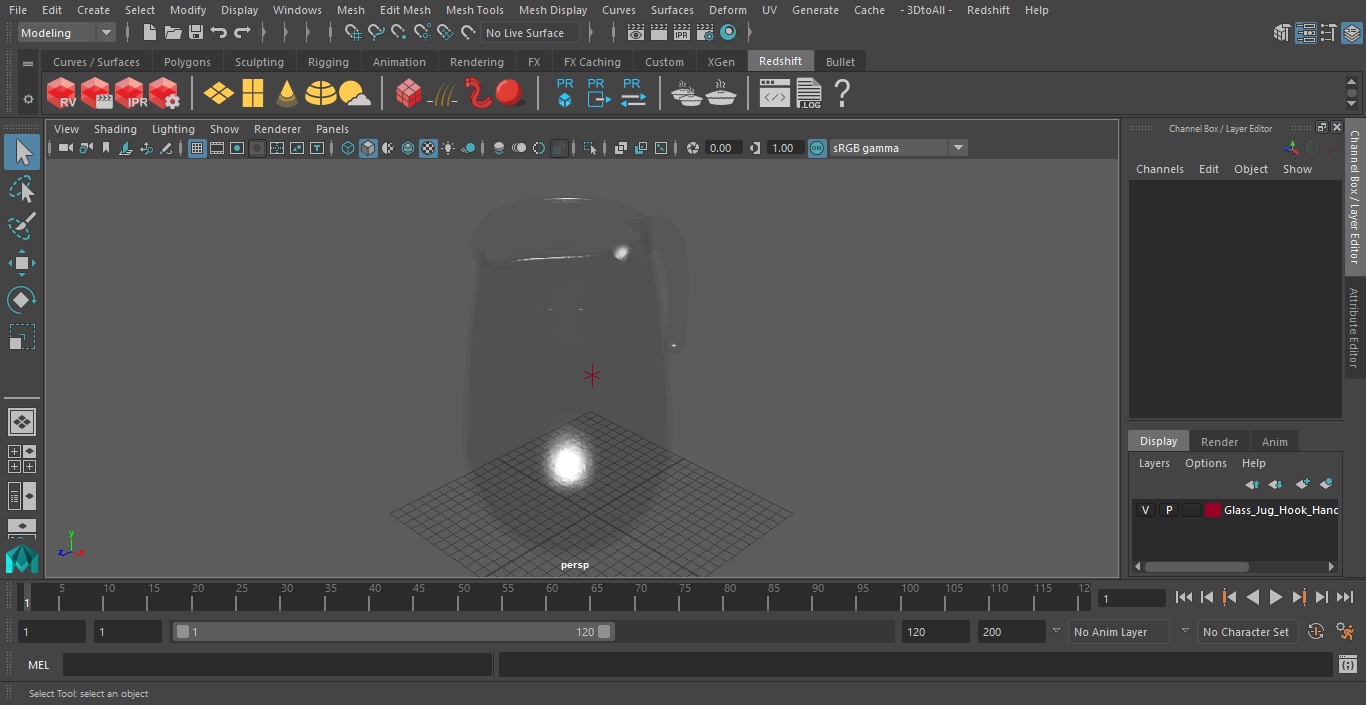Go to start of playback range
Viewport: 1366px width, 705px height.
tap(1183, 597)
